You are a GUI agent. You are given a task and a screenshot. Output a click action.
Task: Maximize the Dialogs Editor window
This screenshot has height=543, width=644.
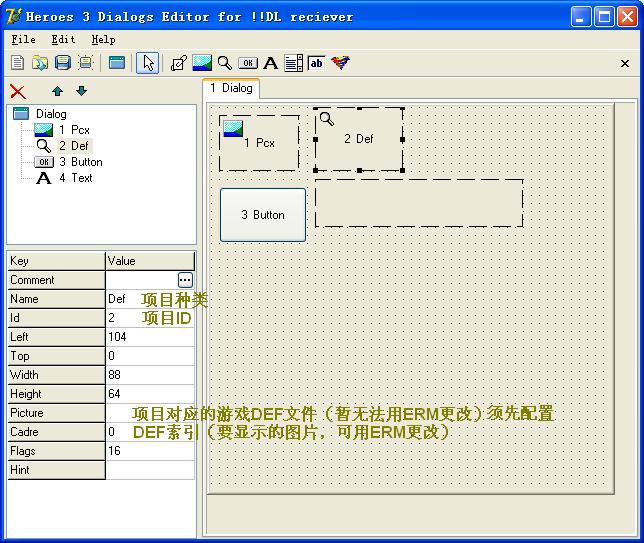pyautogui.click(x=604, y=17)
